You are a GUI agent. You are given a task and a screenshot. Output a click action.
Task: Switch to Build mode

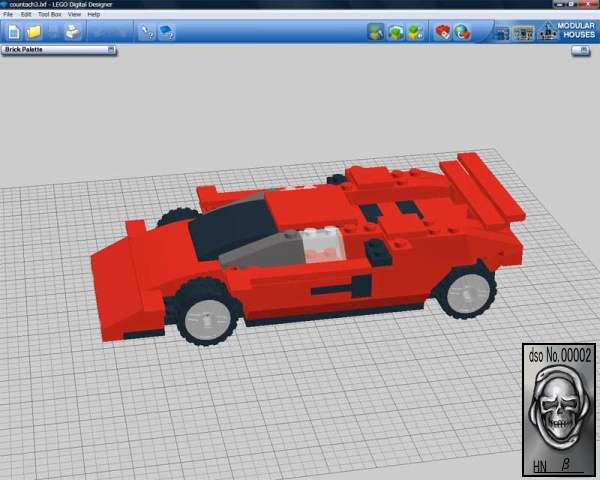pyautogui.click(x=376, y=32)
